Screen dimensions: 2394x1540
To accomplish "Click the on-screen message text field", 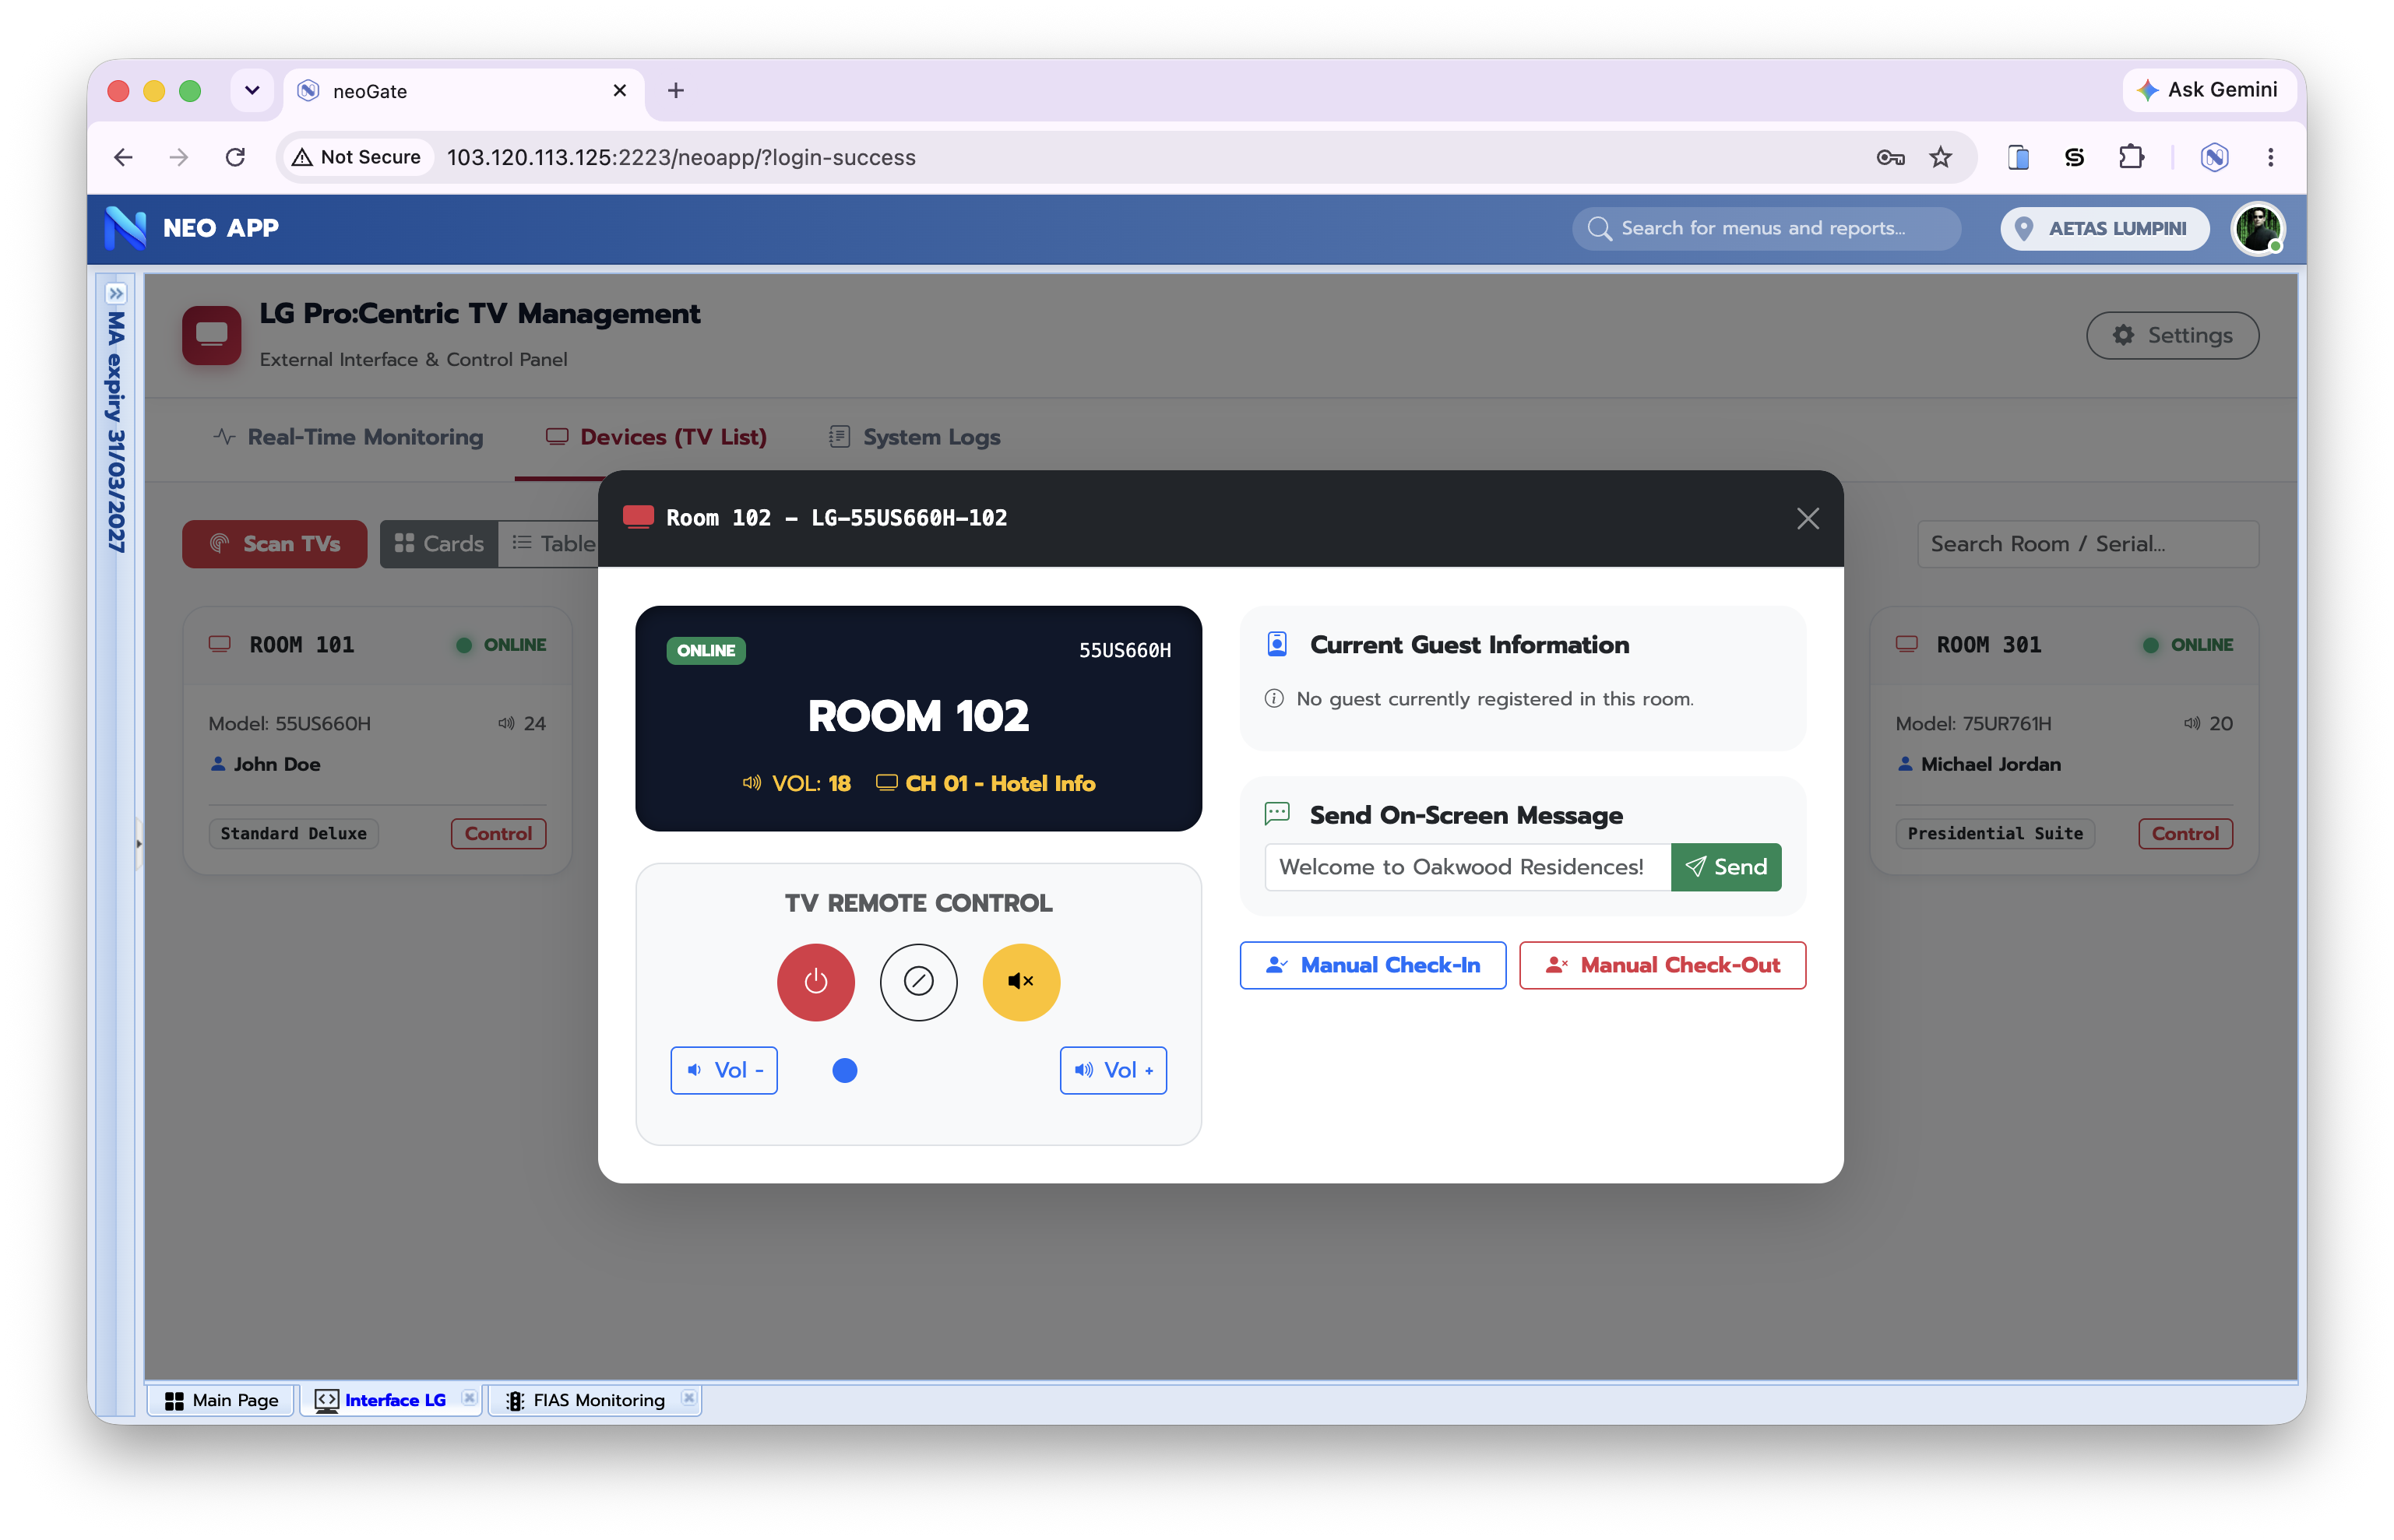I will (x=1467, y=866).
